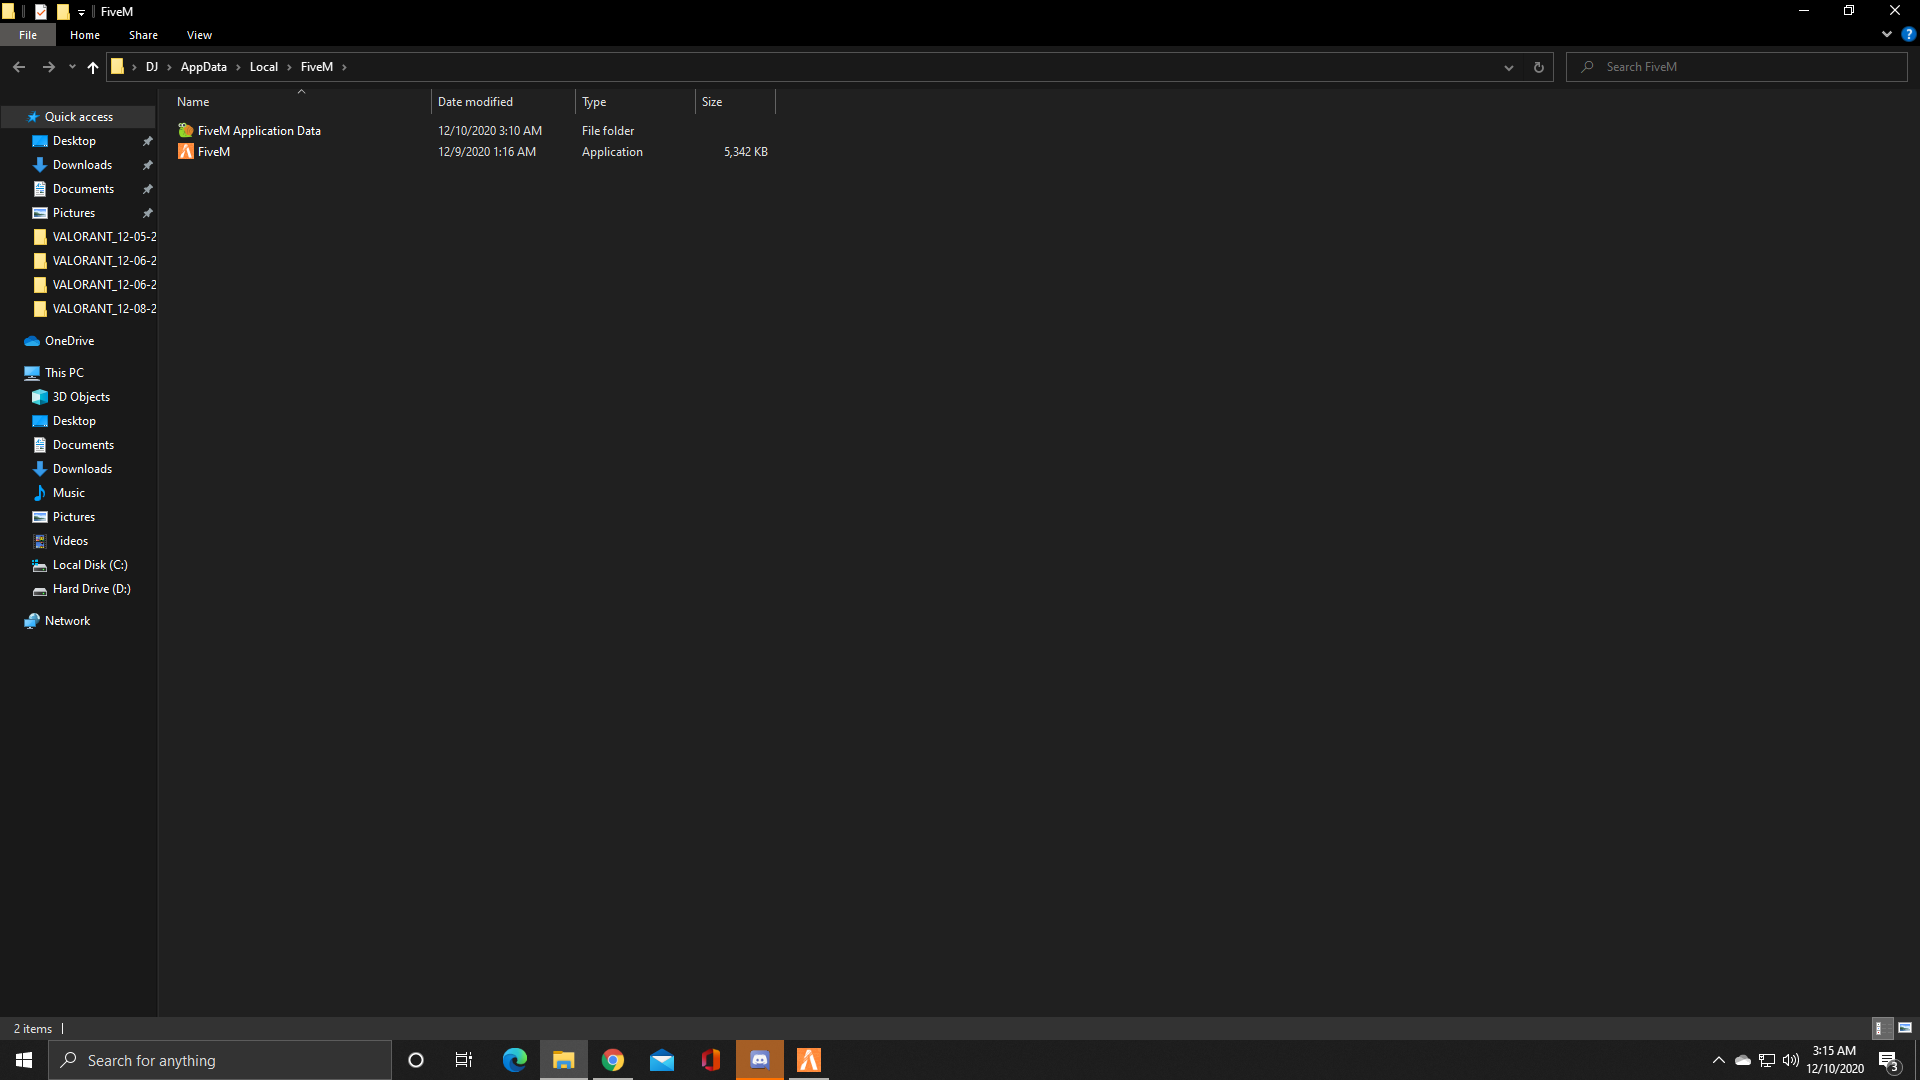The image size is (1920, 1080).
Task: Open the recent locations dropdown arrow
Action: (72, 67)
